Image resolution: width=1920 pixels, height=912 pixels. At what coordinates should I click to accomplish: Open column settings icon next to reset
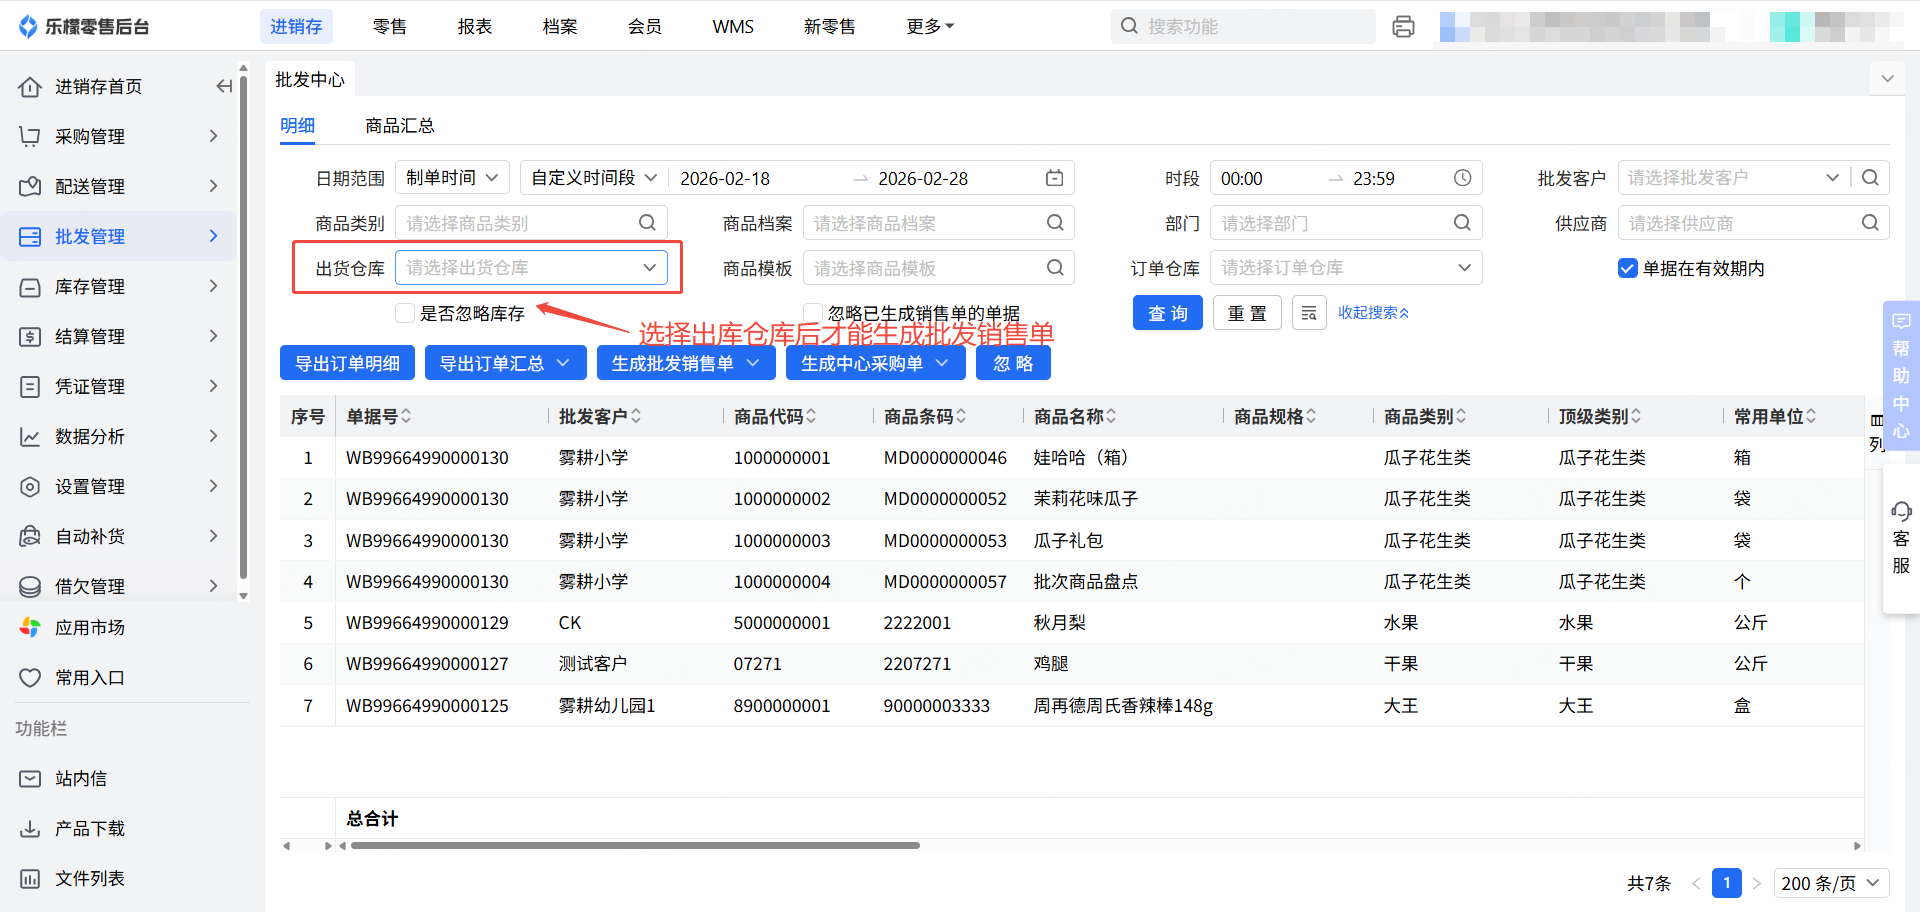pos(1308,313)
